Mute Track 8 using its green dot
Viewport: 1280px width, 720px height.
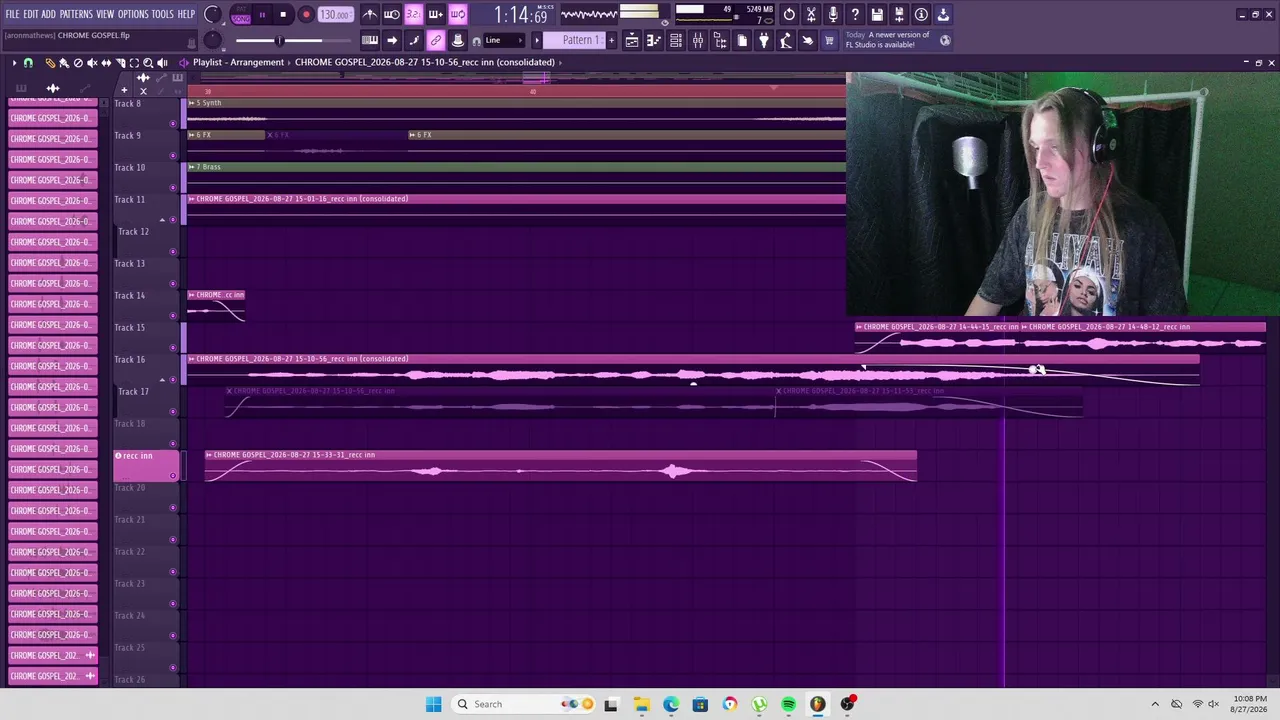coord(173,124)
